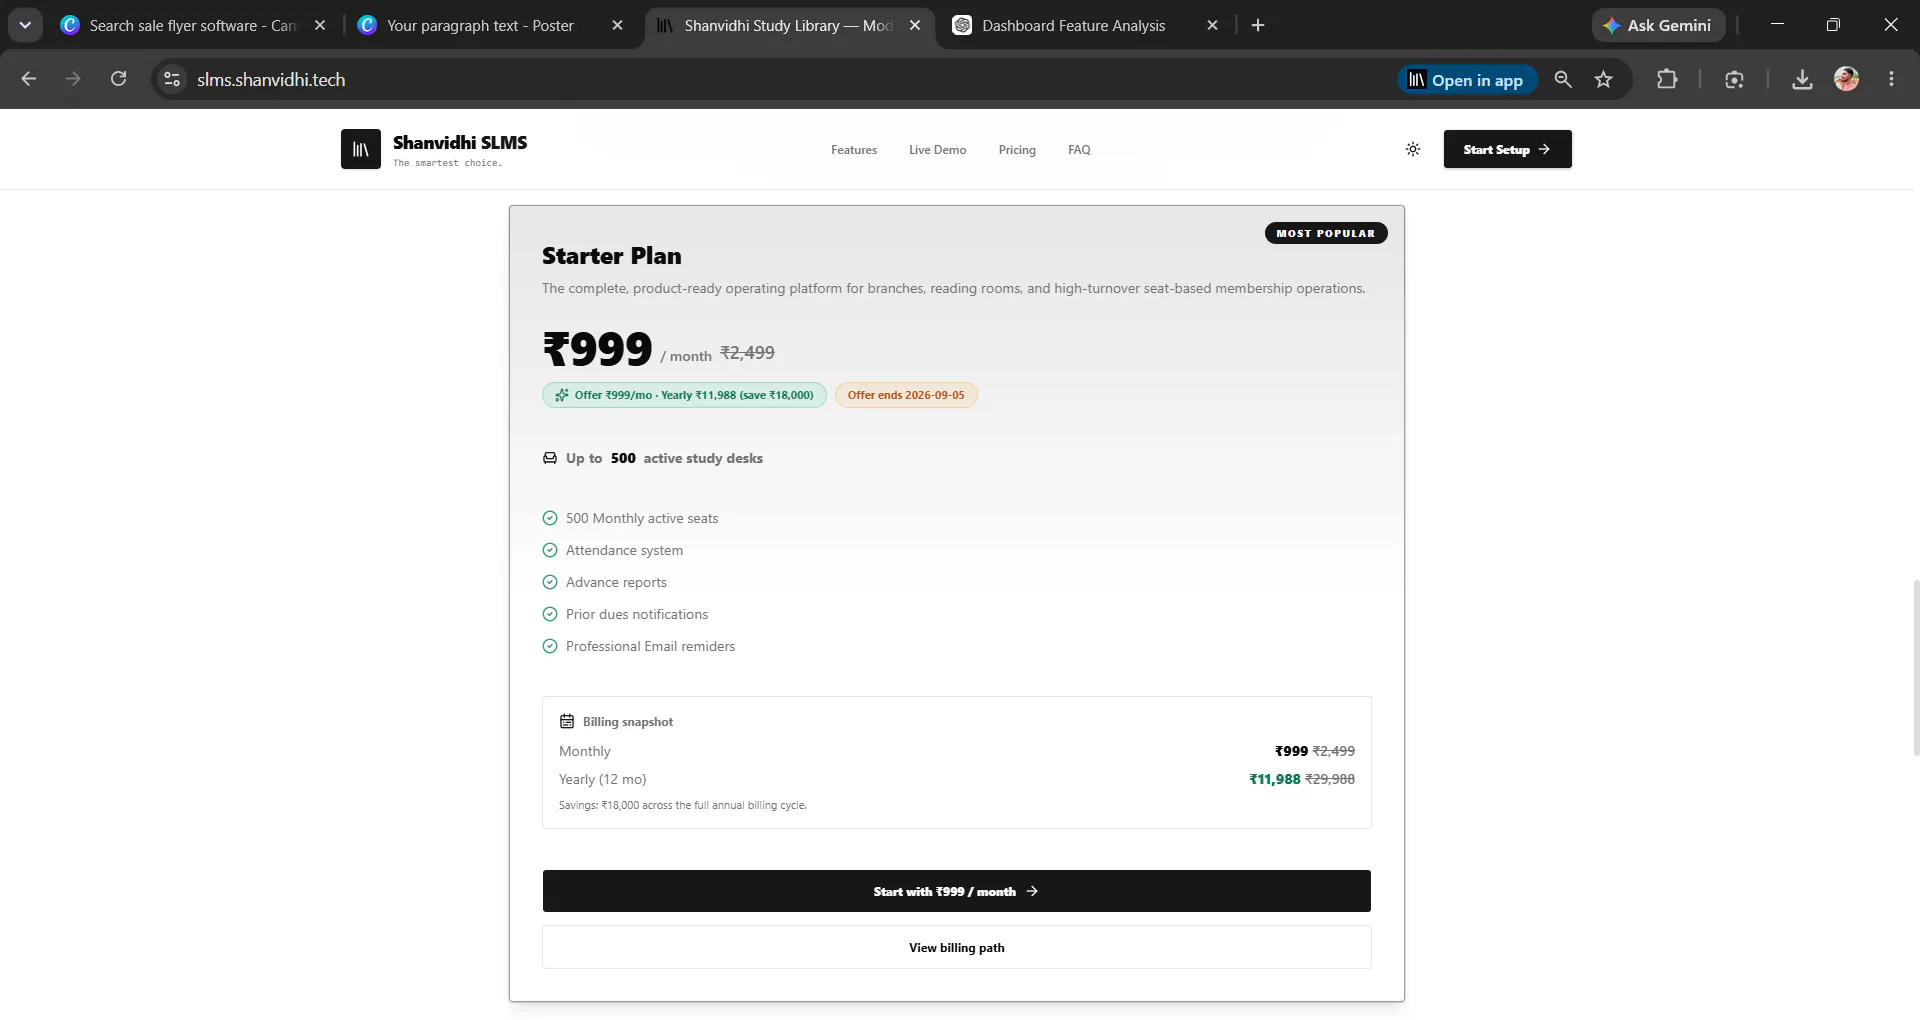The height and width of the screenshot is (1020, 1920).
Task: Click the Attendance system check icon
Action: click(x=550, y=550)
